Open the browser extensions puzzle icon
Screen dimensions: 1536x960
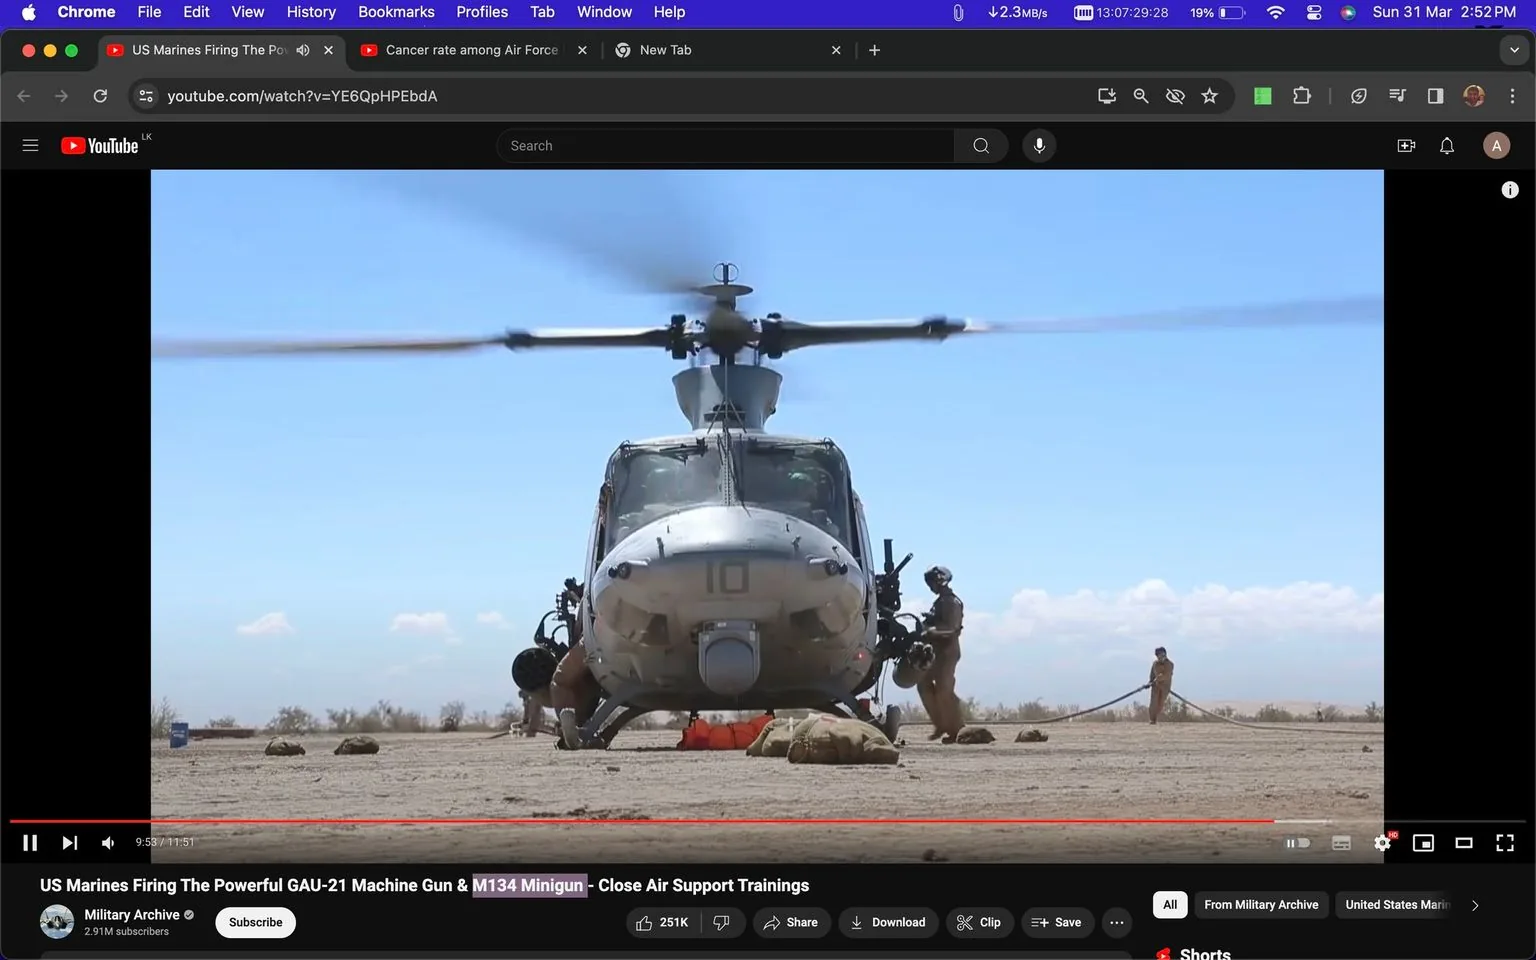(1302, 96)
